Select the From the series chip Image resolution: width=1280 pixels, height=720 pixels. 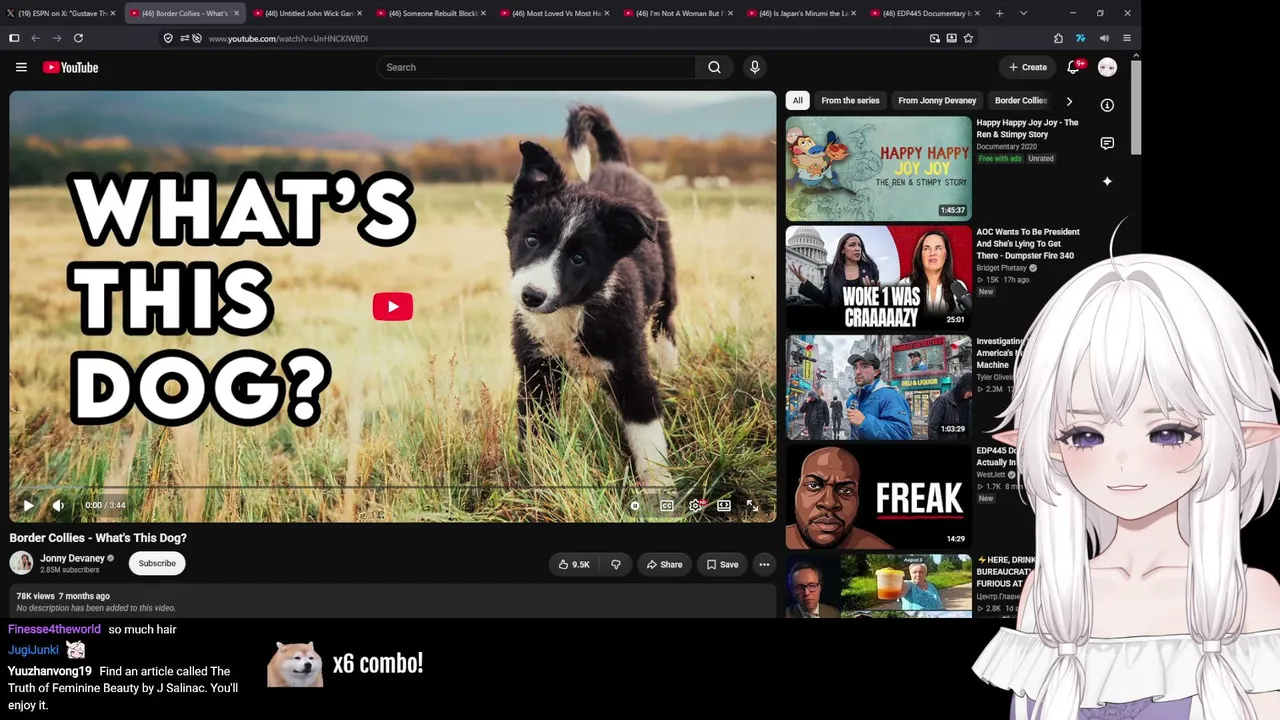coord(850,100)
